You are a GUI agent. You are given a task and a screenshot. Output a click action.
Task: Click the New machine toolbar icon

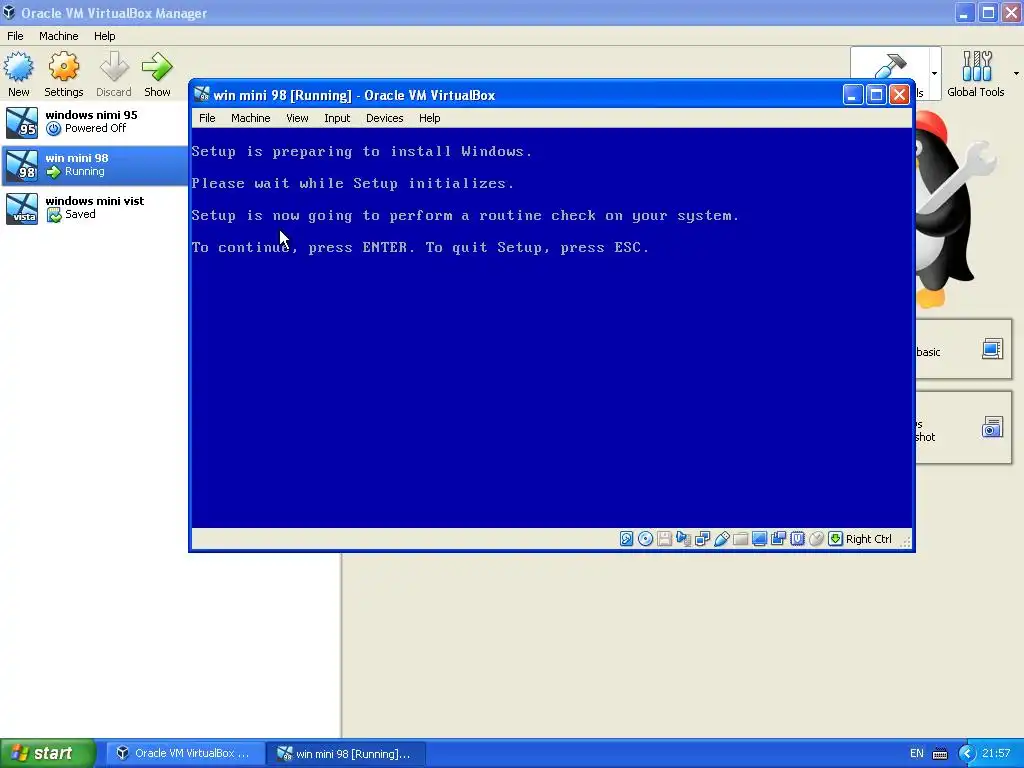click(18, 67)
